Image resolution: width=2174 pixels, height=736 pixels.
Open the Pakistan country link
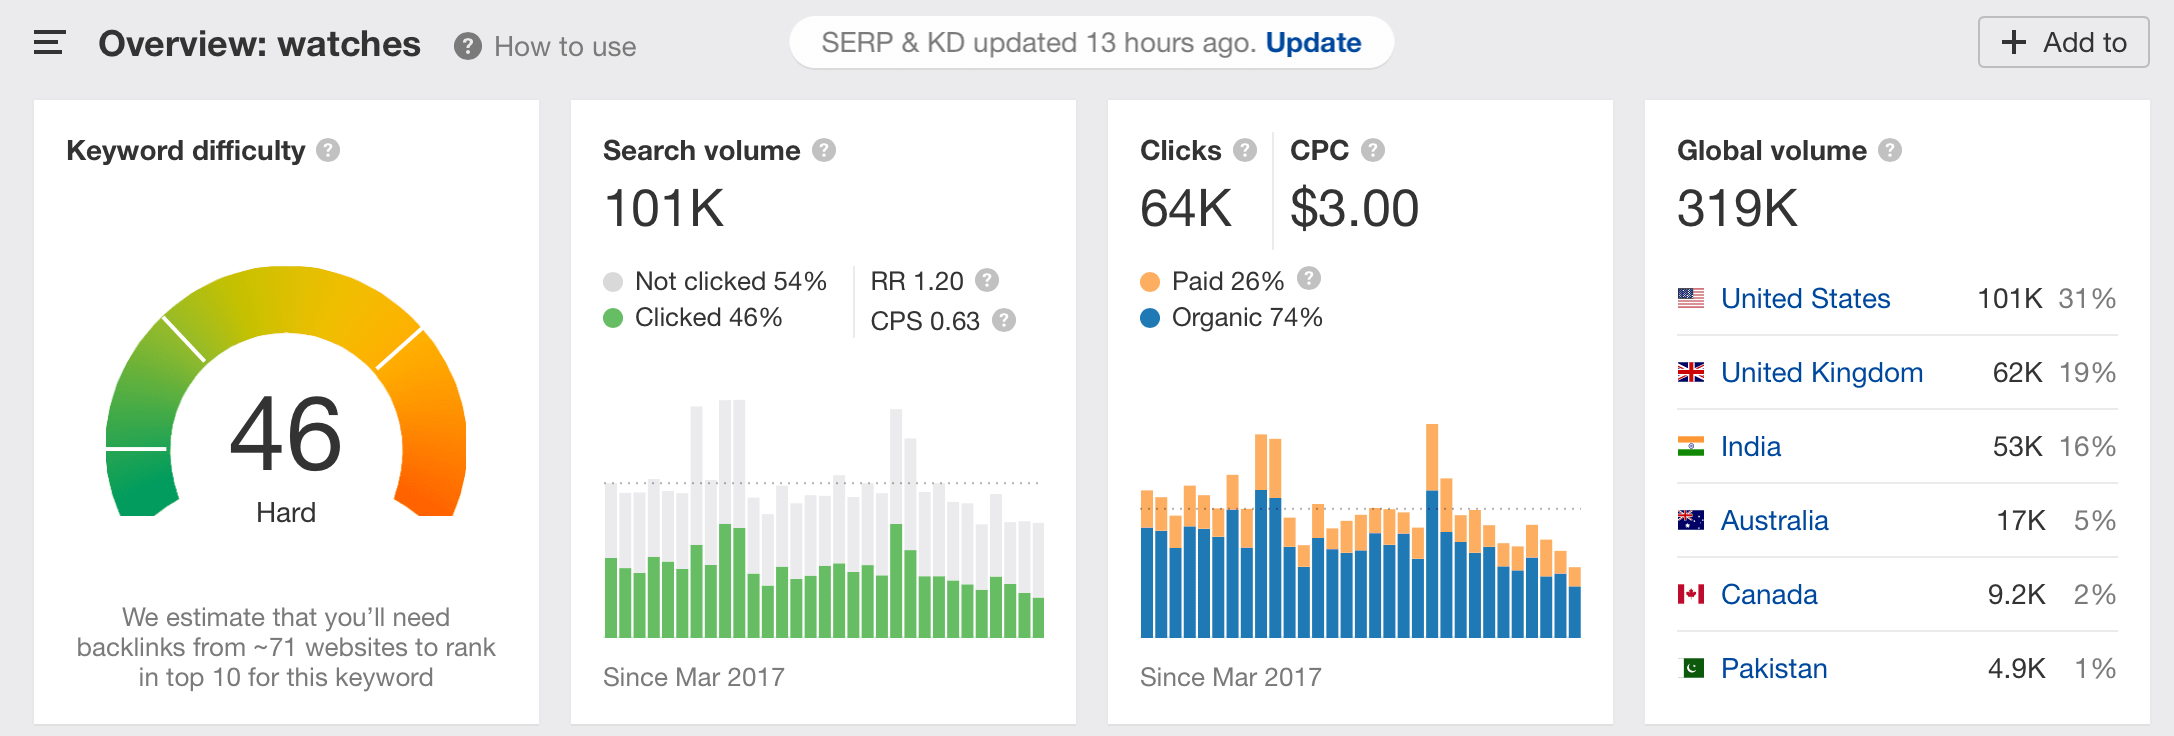(x=1773, y=668)
